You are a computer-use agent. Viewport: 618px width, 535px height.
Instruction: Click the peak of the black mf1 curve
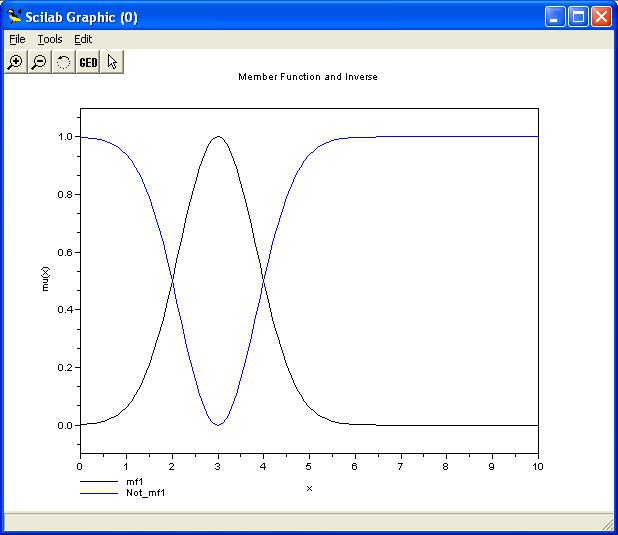tap(217, 137)
